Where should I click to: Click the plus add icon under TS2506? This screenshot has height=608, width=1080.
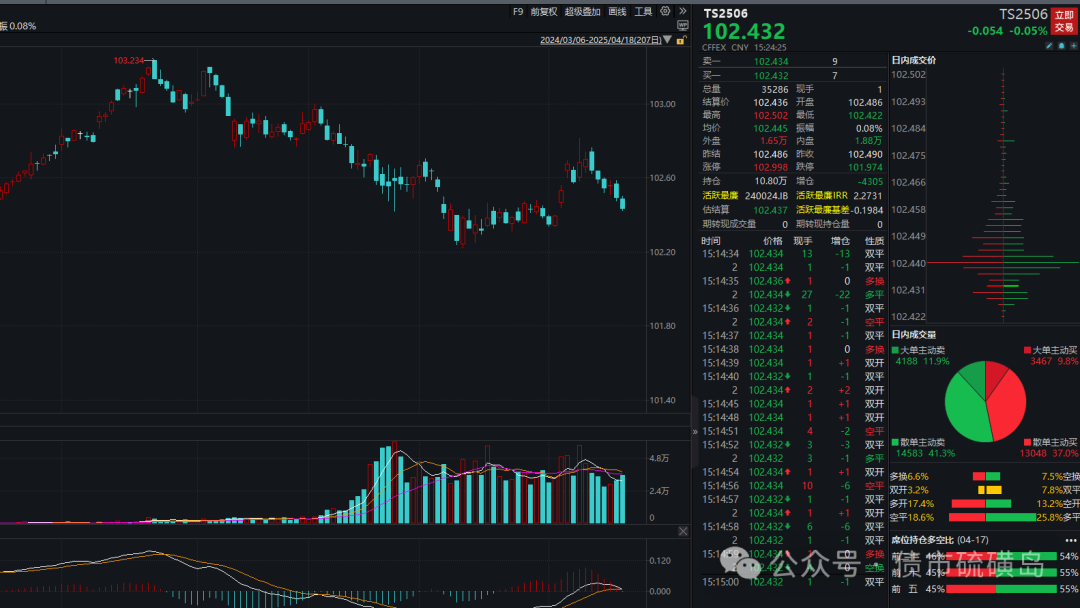[1073, 46]
